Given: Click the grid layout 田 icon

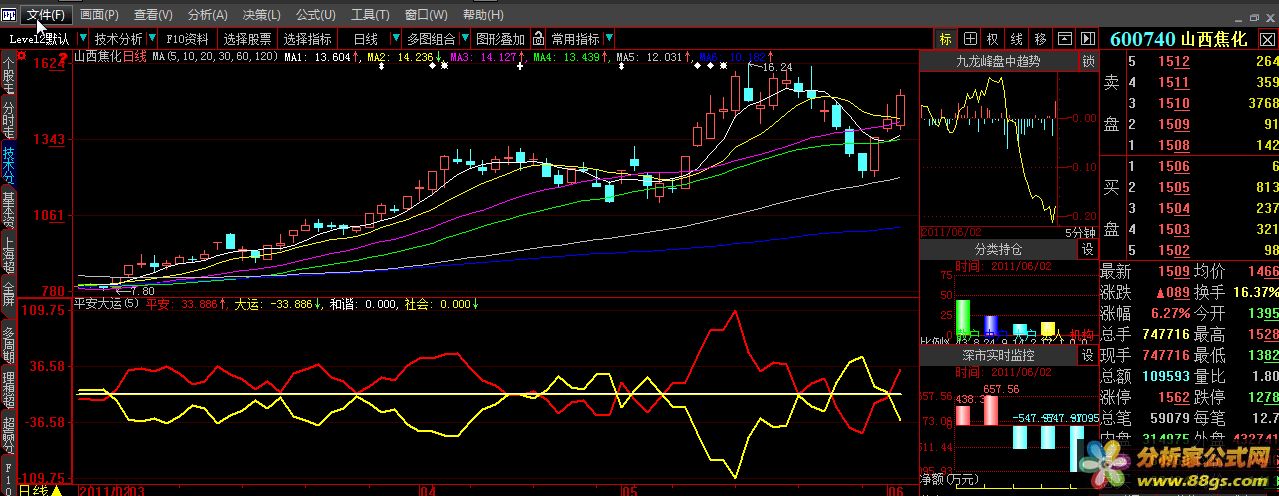Looking at the screenshot, I should click(x=969, y=39).
